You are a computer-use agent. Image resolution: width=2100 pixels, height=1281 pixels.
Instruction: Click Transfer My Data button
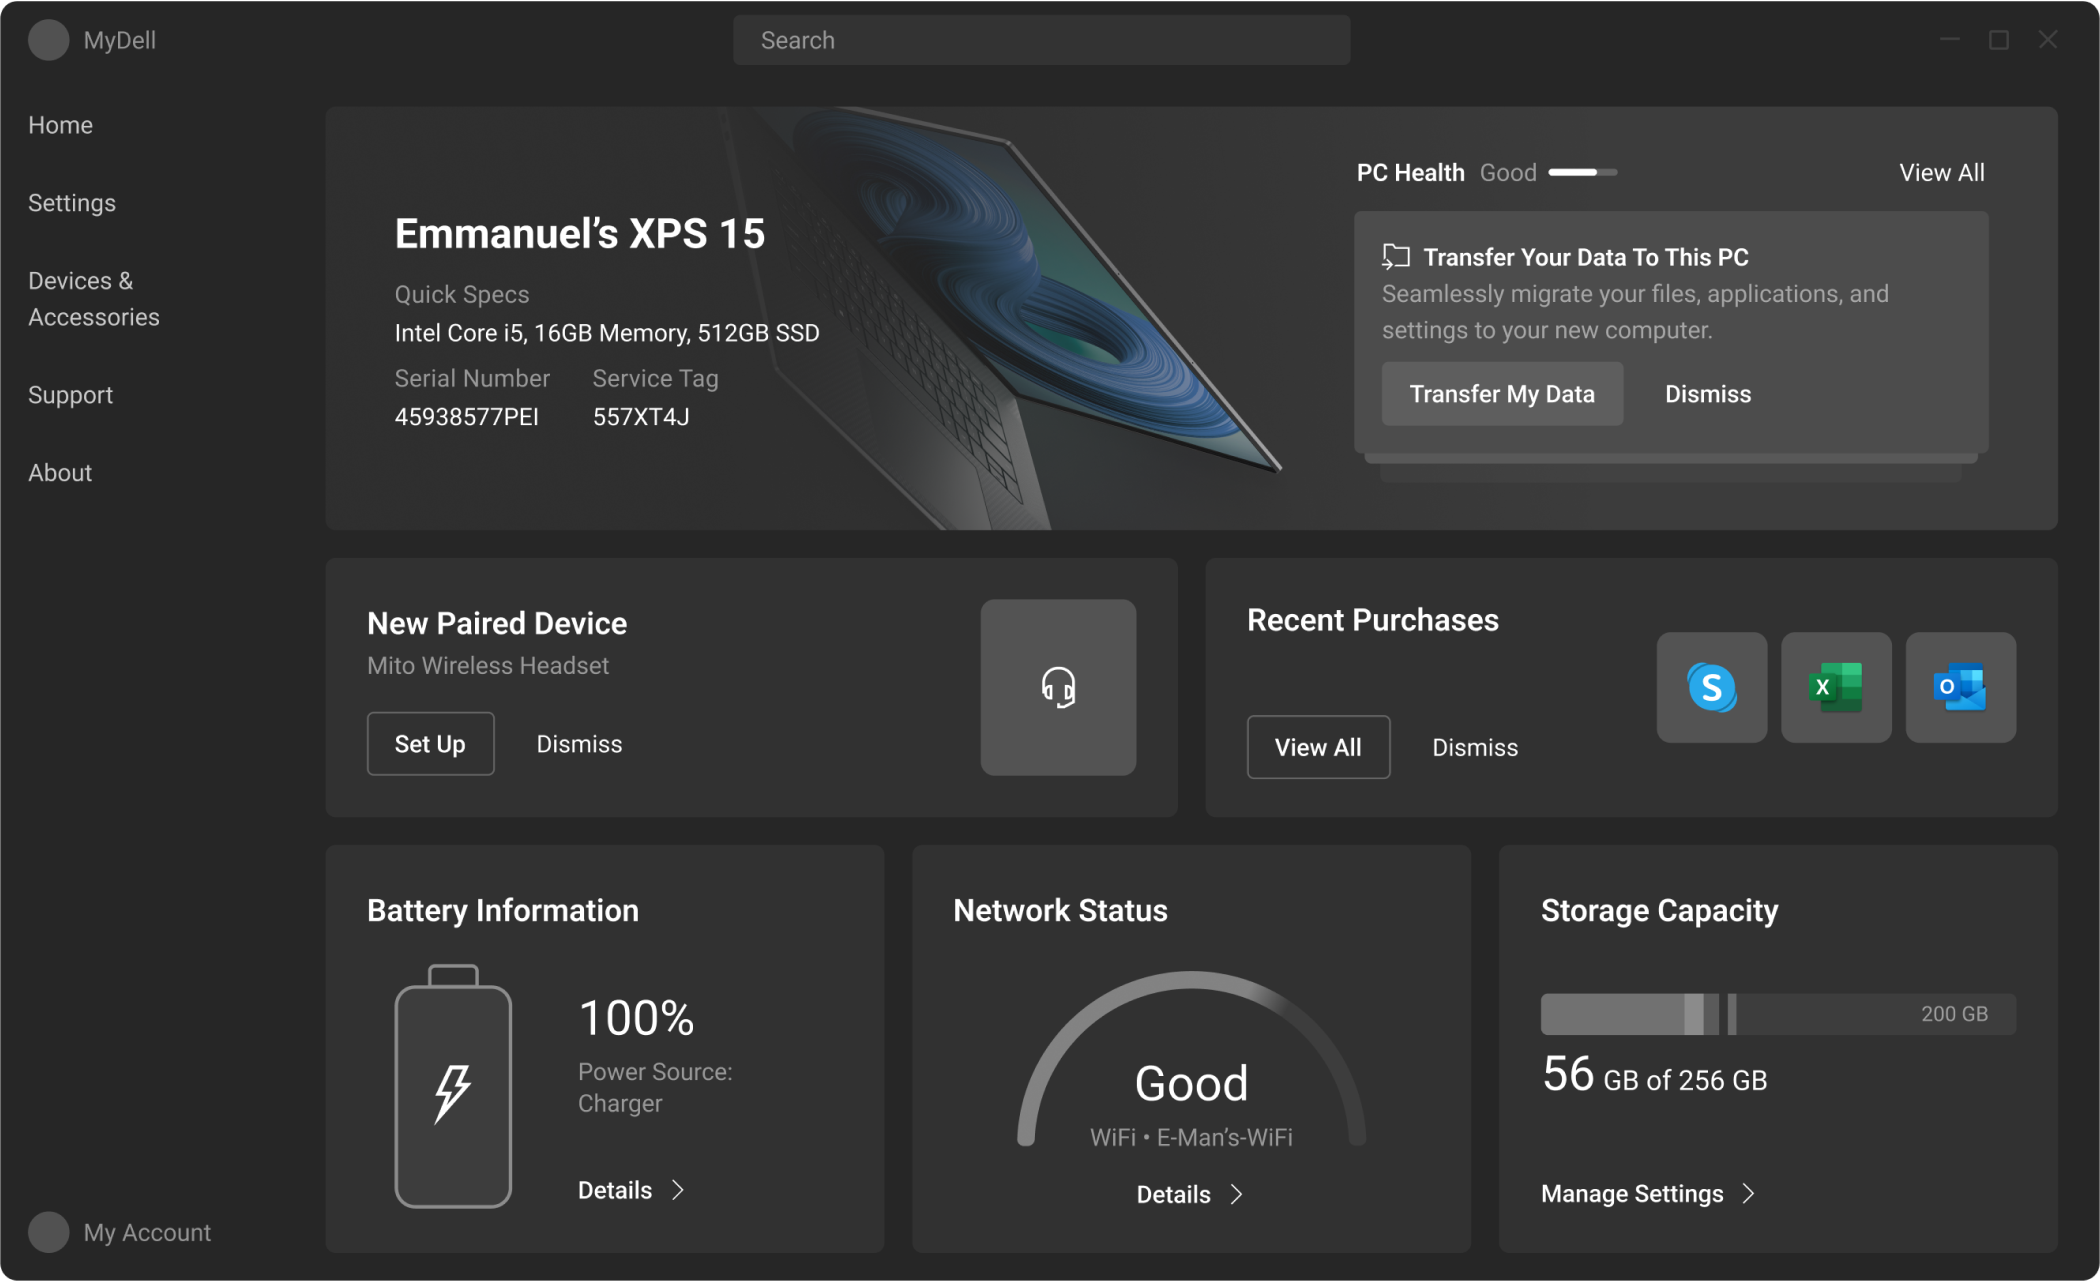[1504, 394]
